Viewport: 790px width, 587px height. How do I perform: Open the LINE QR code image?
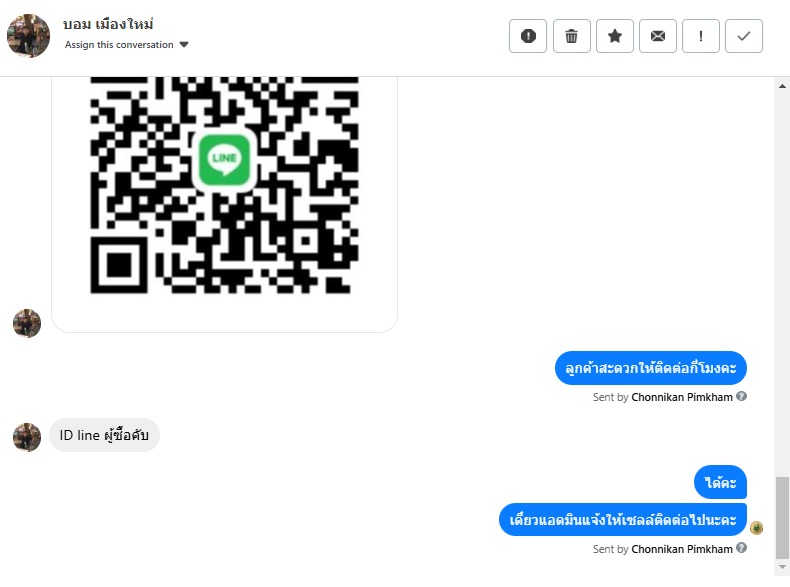click(x=224, y=185)
